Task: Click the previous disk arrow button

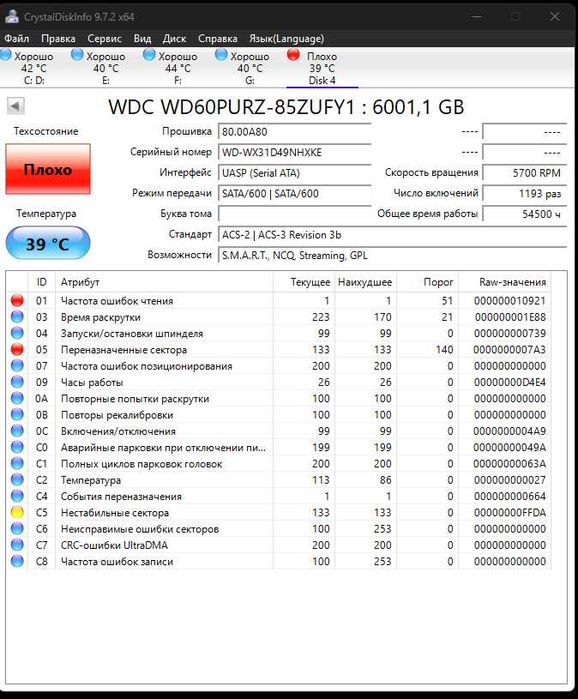Action: click(x=16, y=106)
